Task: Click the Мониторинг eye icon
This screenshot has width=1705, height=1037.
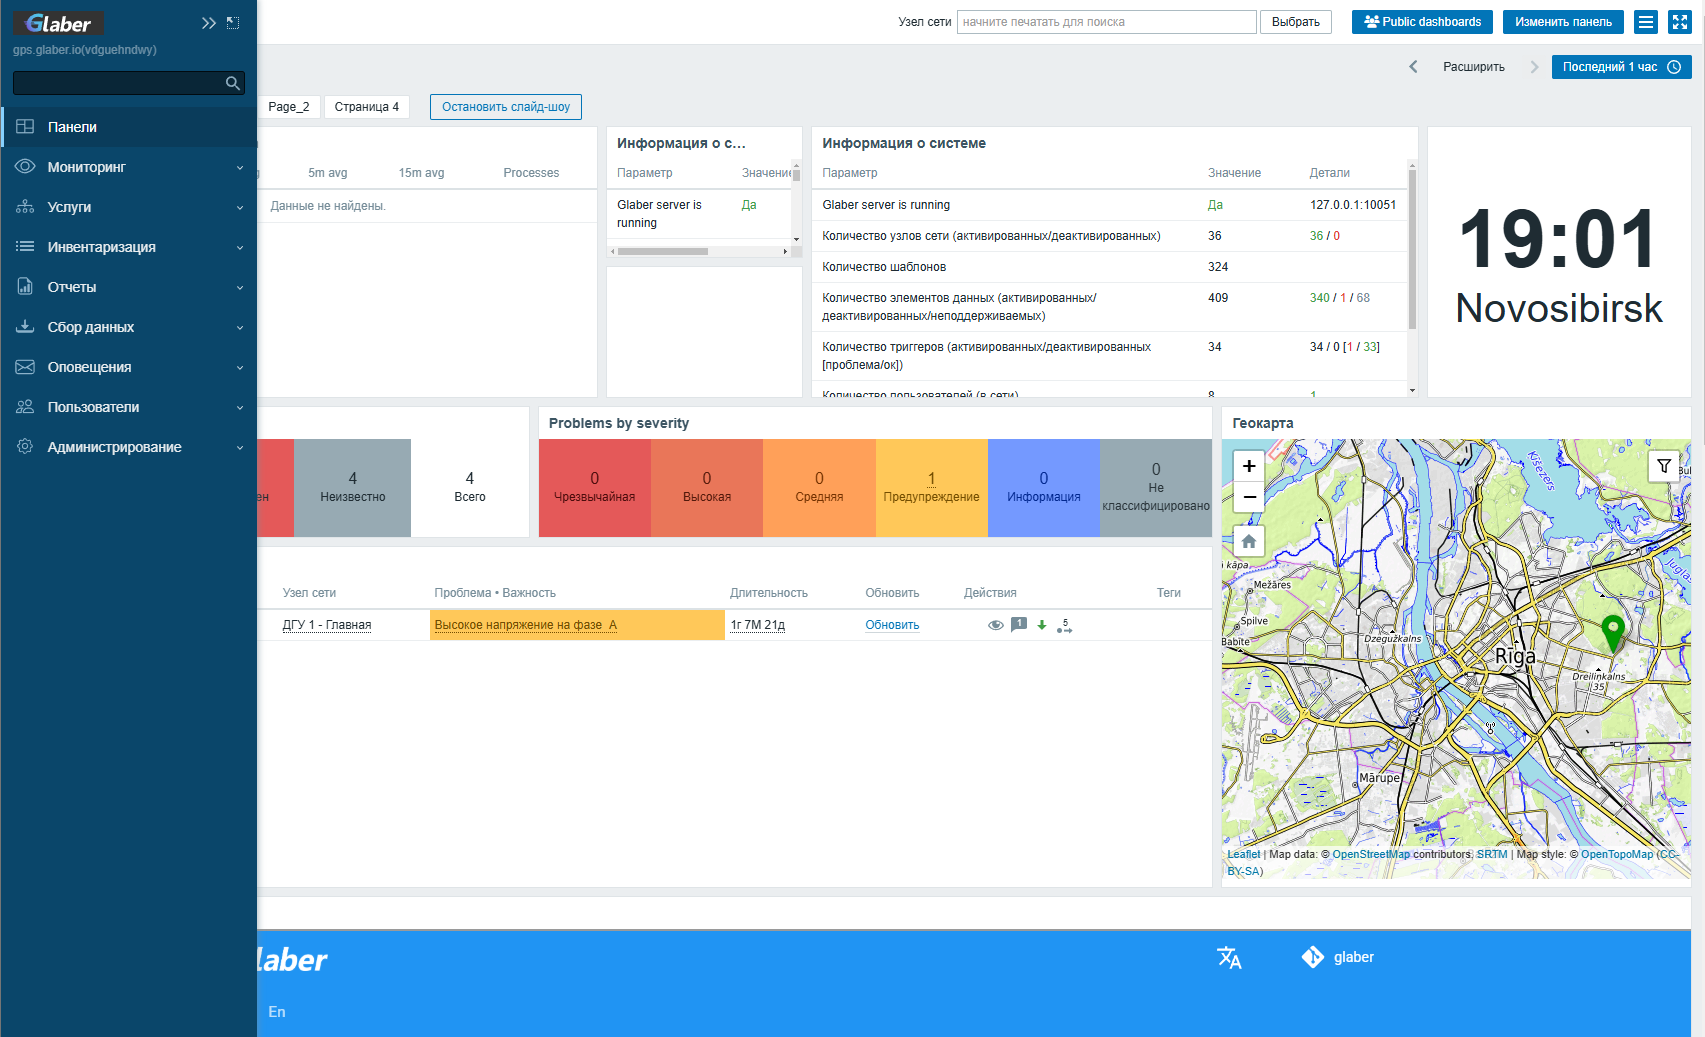Action: pyautogui.click(x=25, y=167)
